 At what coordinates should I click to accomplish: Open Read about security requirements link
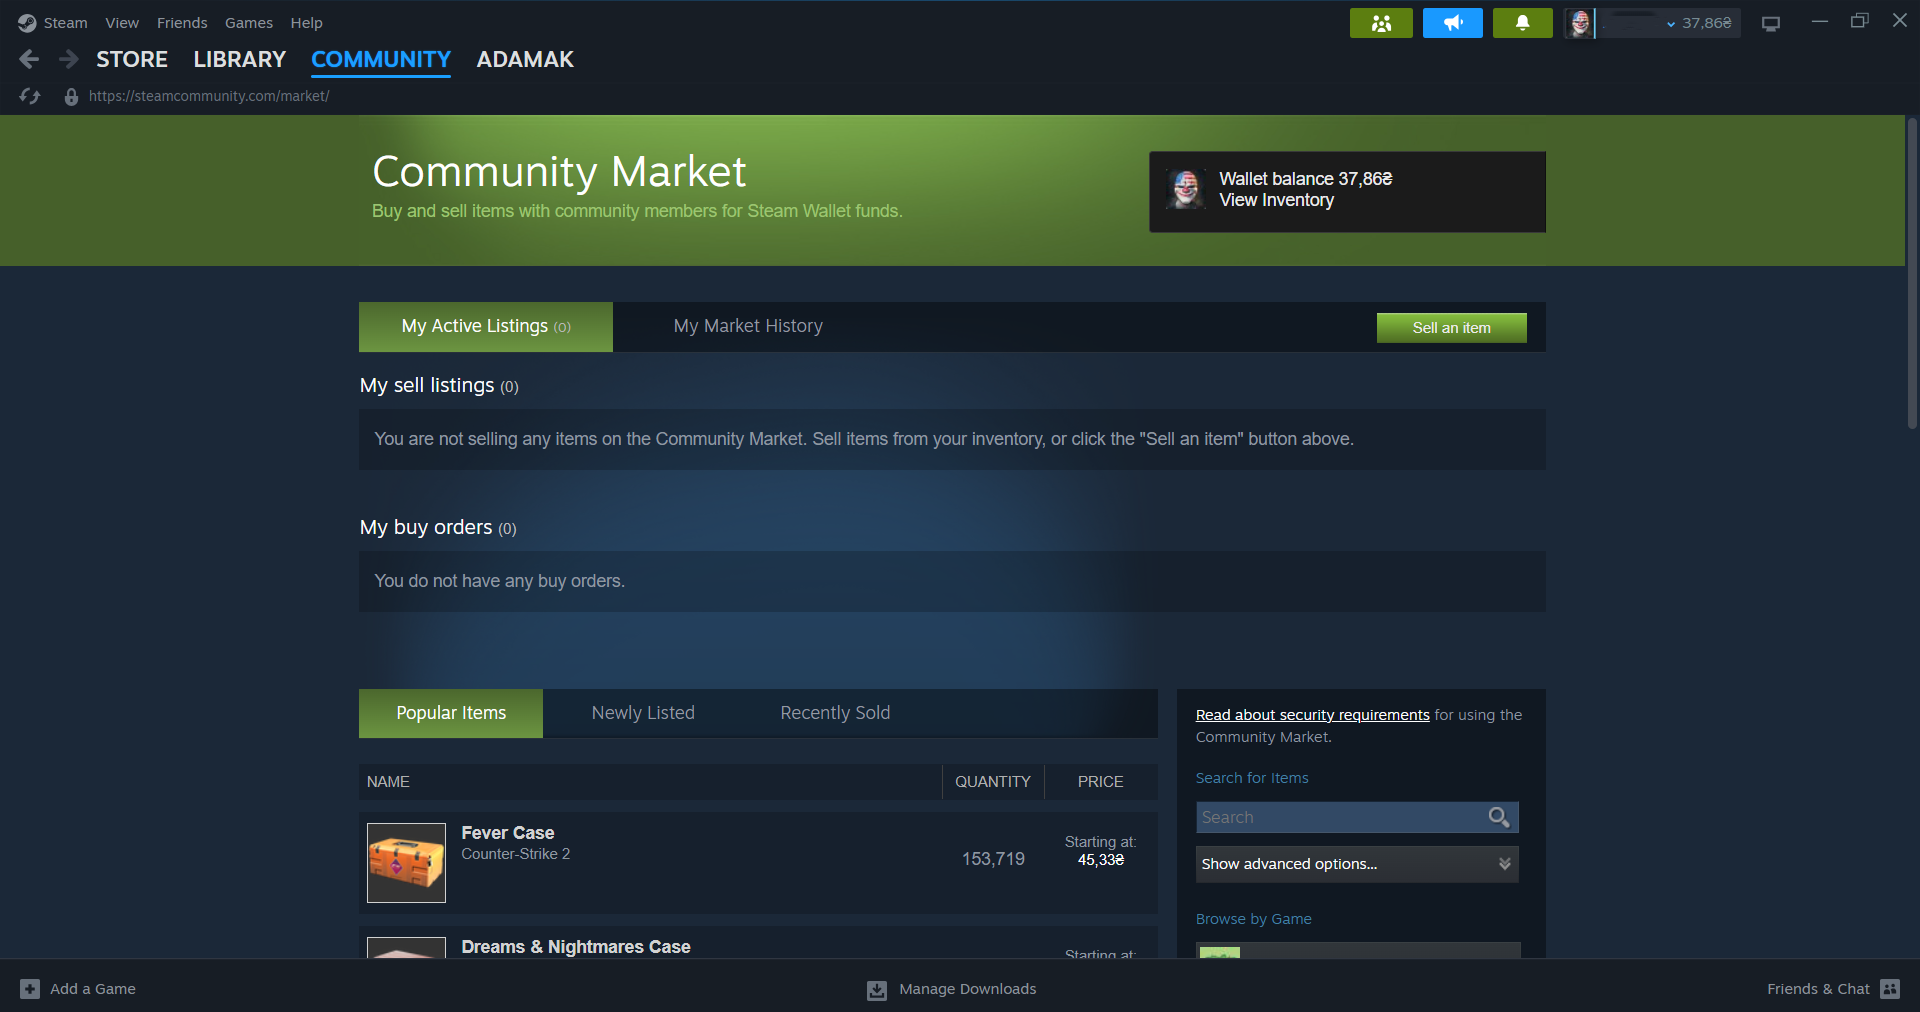(x=1312, y=715)
